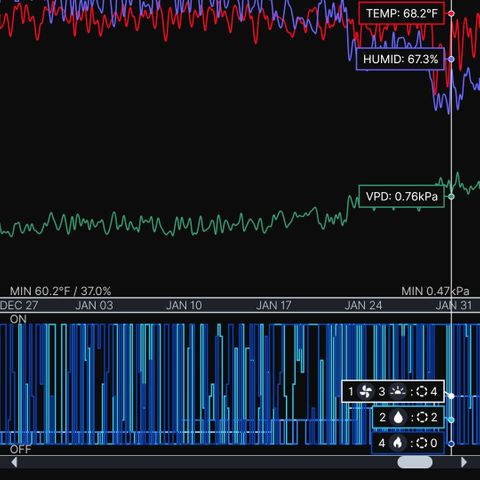Click the left arrow on the timeline scrollbar
Screen dimensions: 480x480
pos(14,462)
